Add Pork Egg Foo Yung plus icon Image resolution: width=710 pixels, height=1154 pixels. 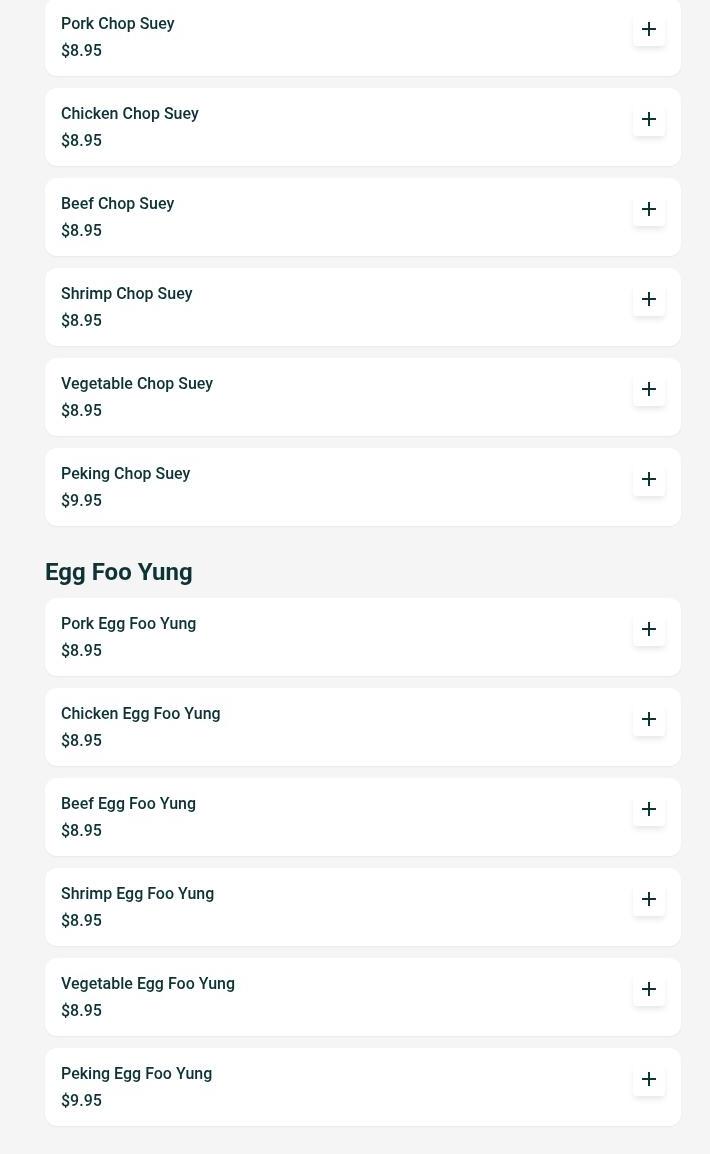648,629
